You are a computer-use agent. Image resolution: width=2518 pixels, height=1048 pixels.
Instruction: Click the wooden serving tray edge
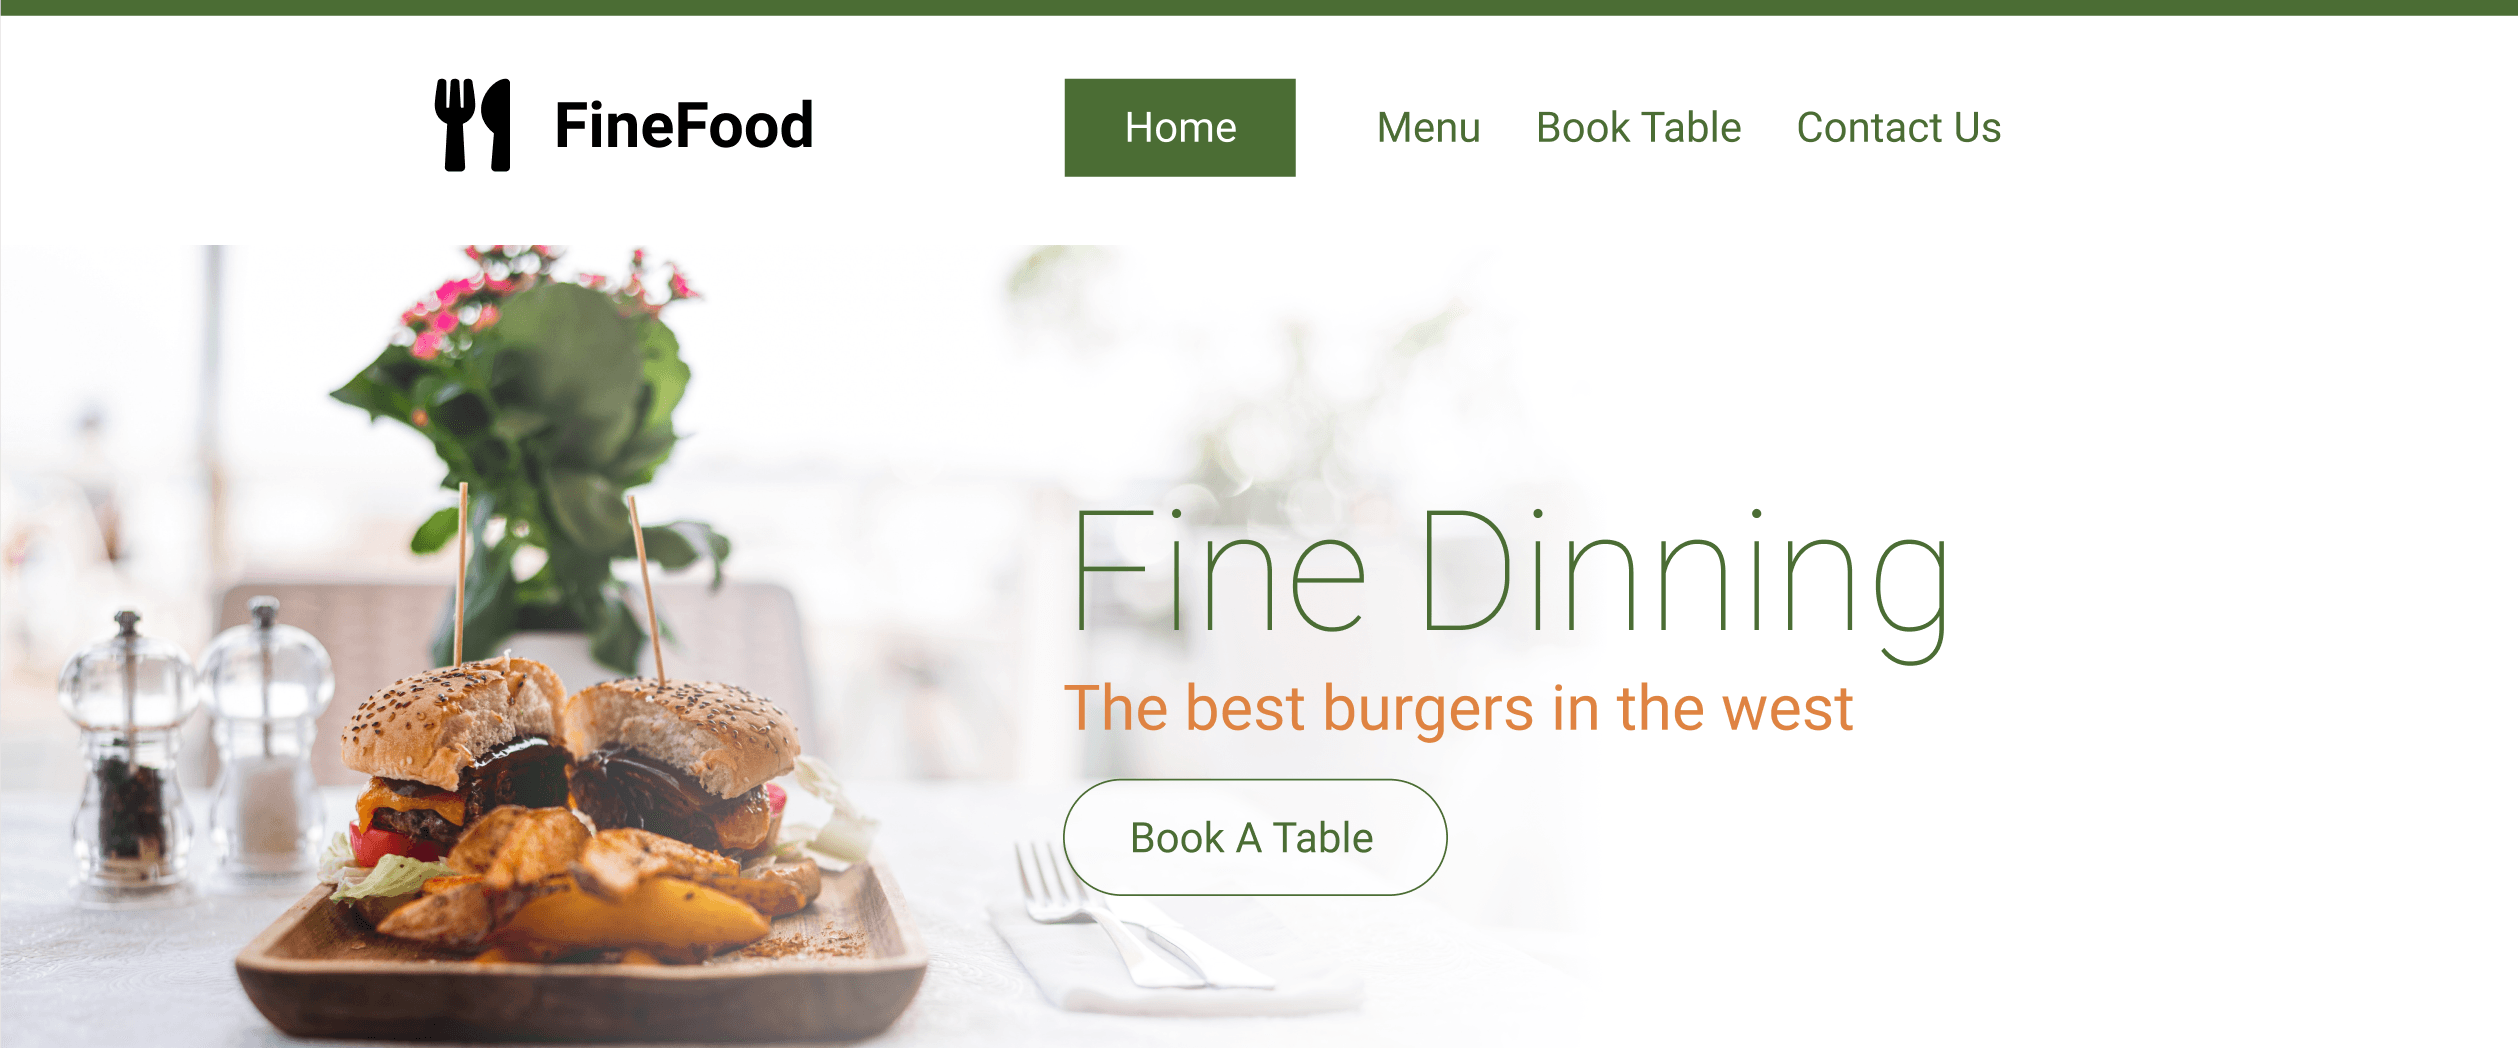click(580, 1000)
